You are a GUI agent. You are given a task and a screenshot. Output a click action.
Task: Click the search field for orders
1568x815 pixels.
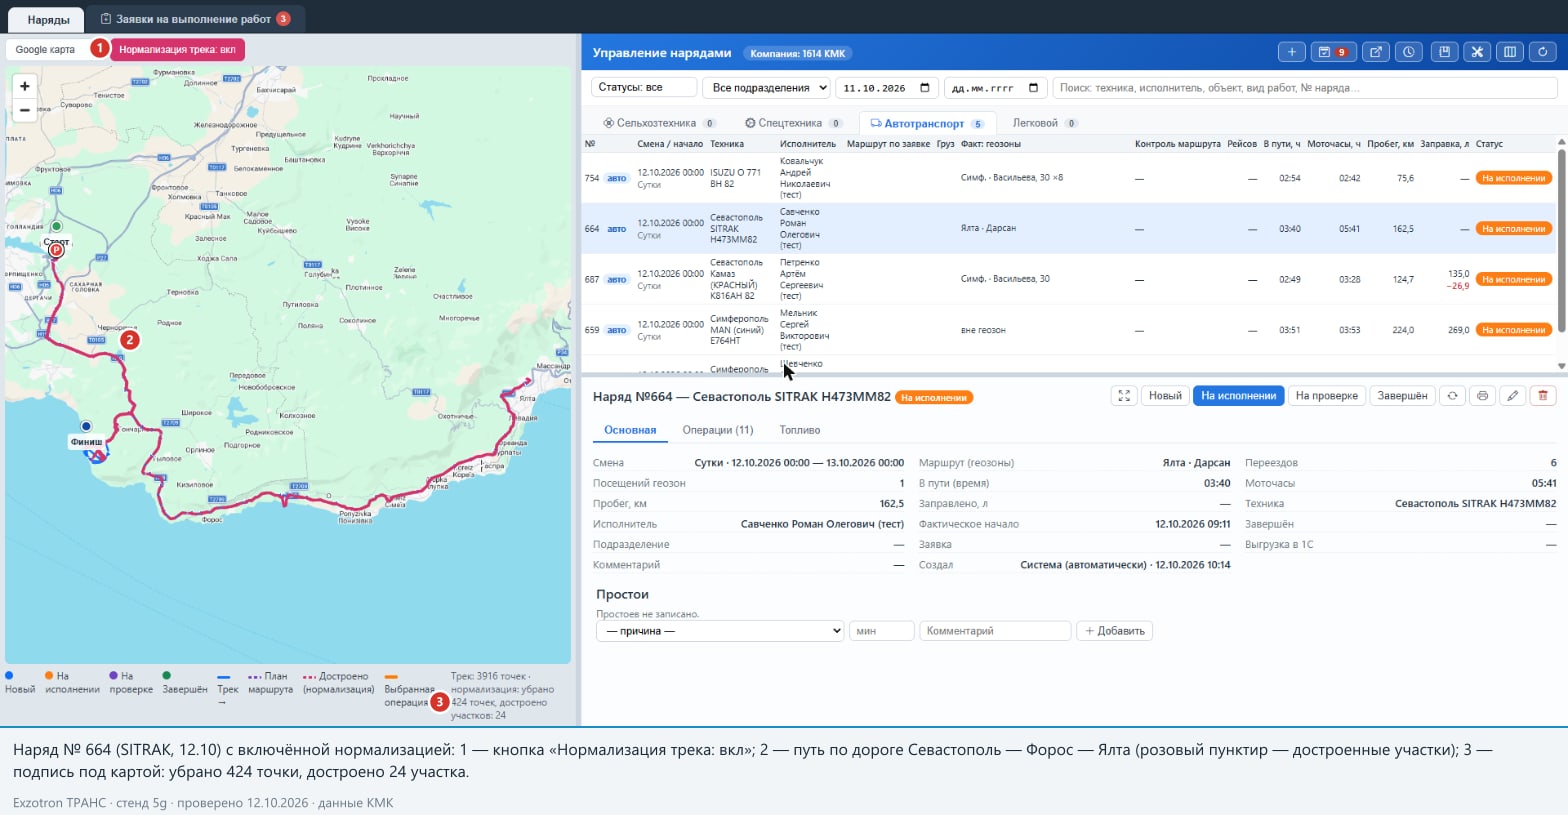point(1305,88)
